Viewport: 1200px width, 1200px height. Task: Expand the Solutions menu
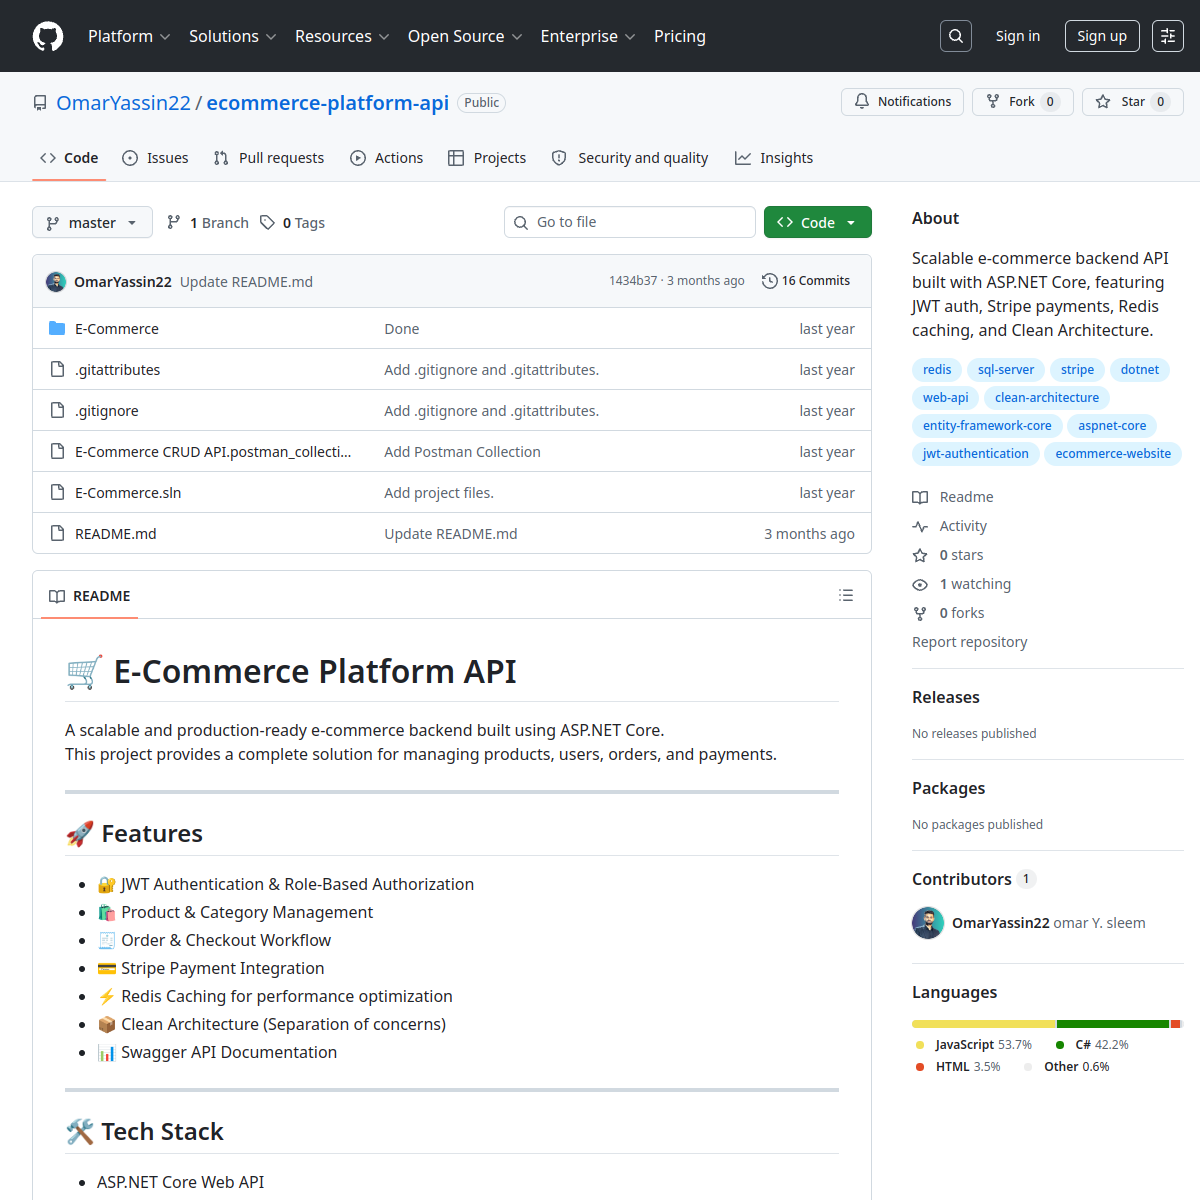click(232, 36)
